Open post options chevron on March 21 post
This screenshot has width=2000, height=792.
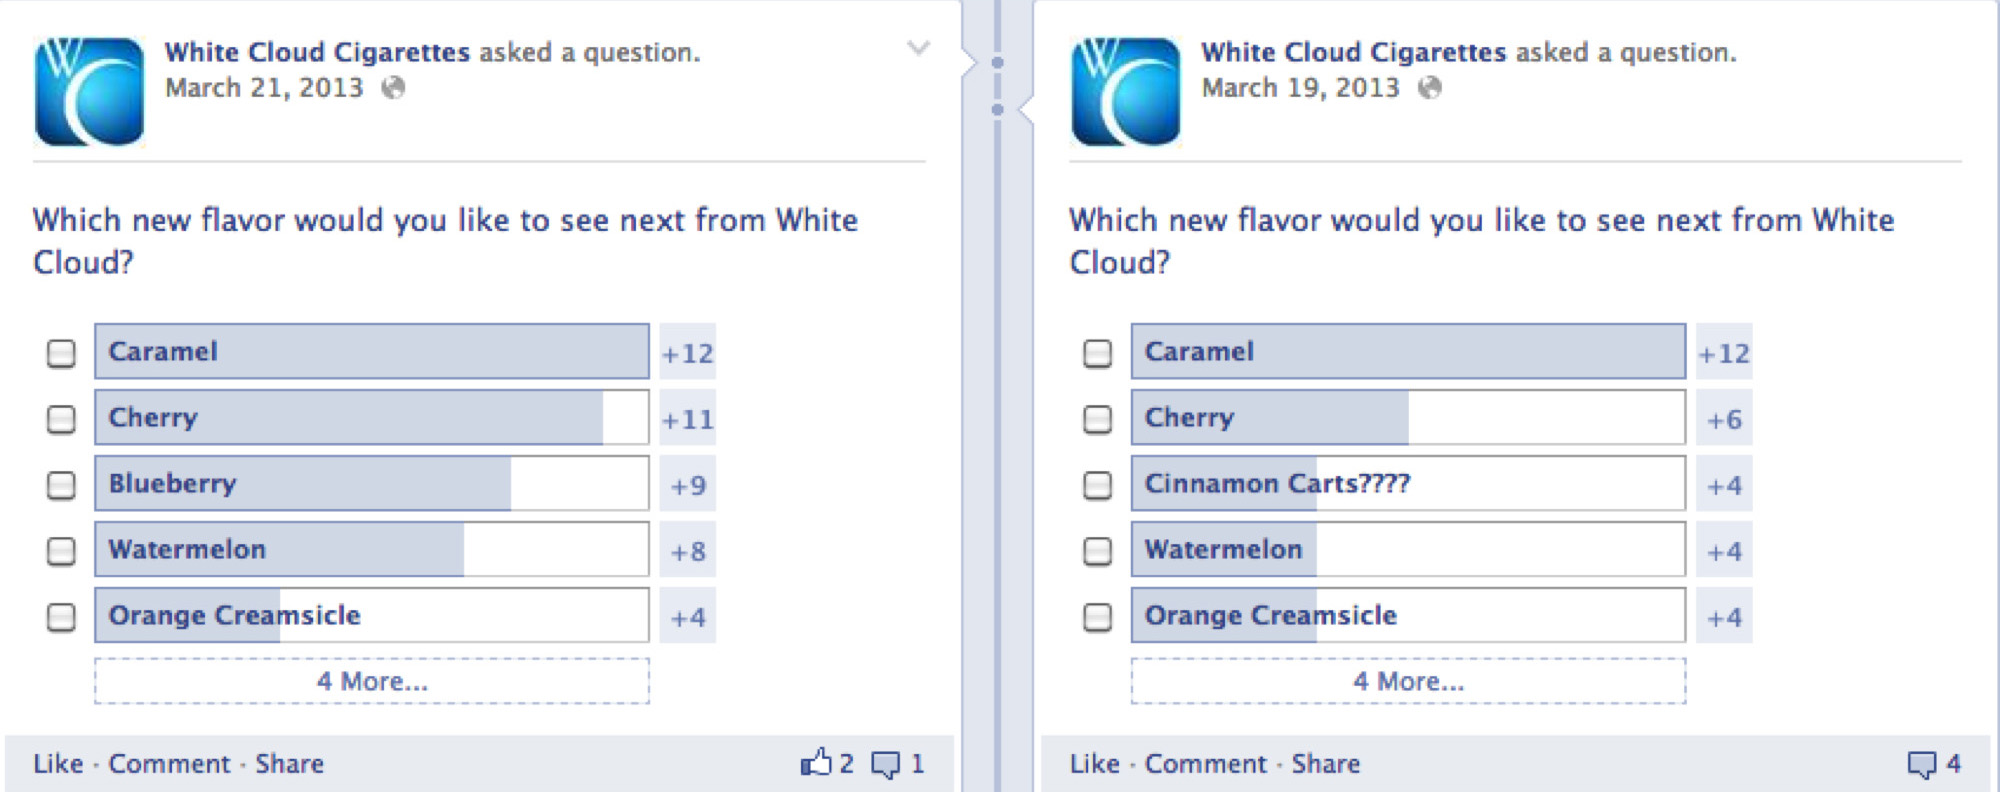(918, 48)
